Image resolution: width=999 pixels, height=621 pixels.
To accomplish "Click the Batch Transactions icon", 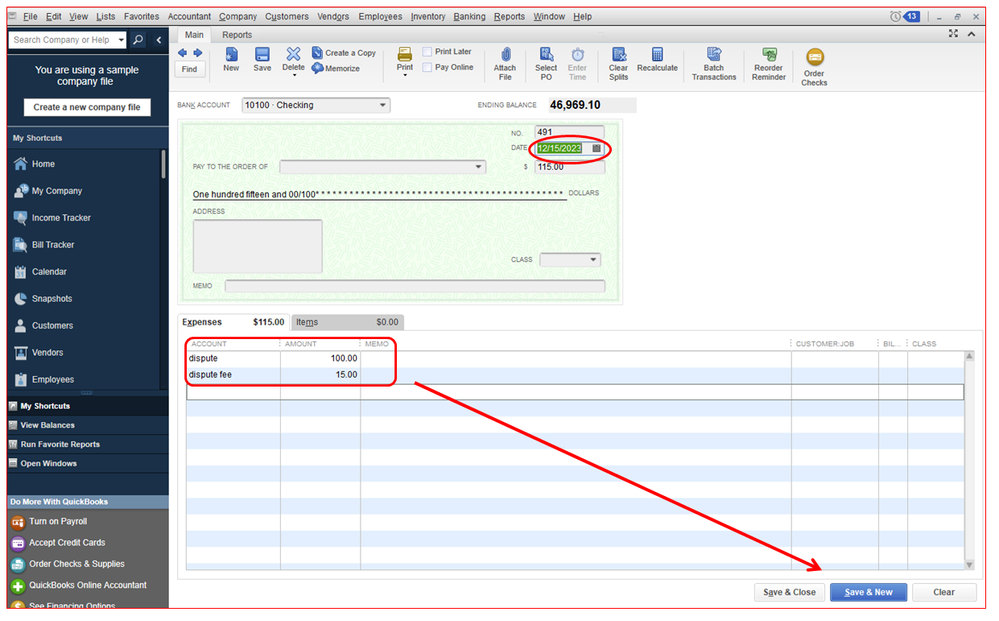I will click(x=714, y=55).
